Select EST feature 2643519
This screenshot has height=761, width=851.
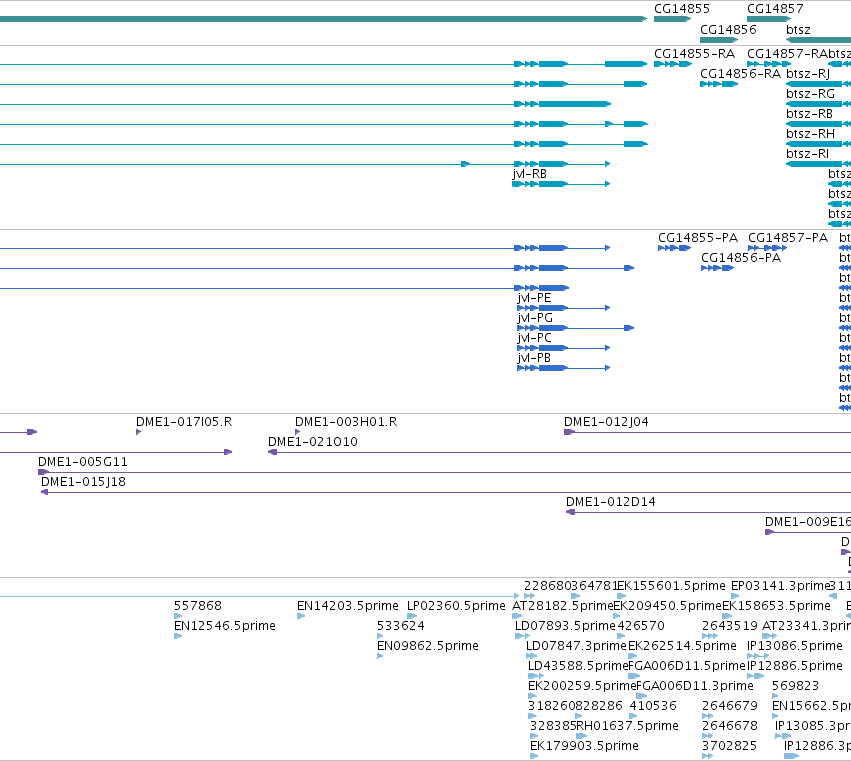710,636
